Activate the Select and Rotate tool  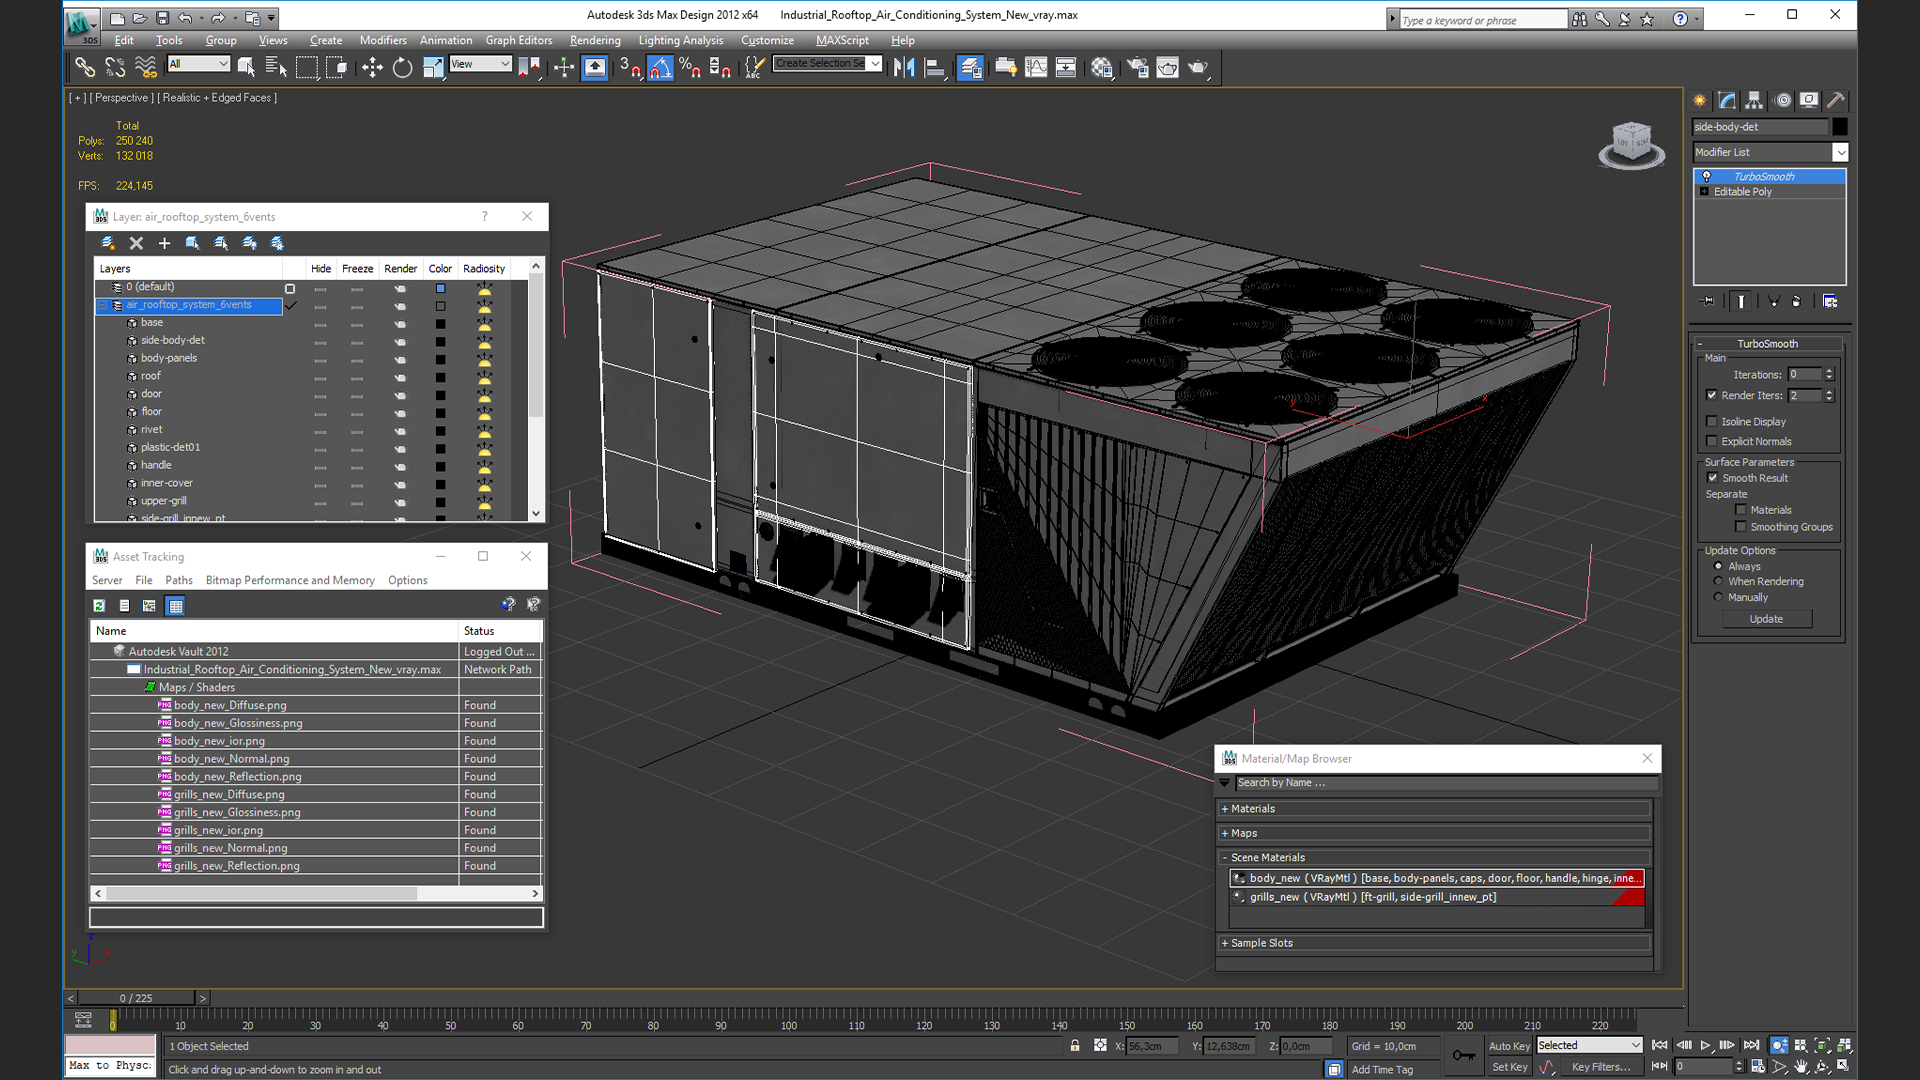(x=402, y=67)
